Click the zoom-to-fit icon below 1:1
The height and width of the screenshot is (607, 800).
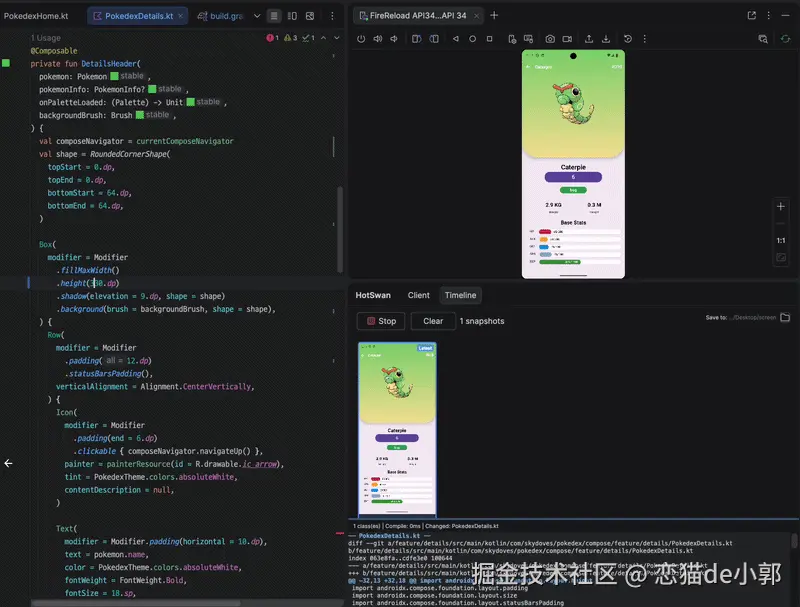781,258
